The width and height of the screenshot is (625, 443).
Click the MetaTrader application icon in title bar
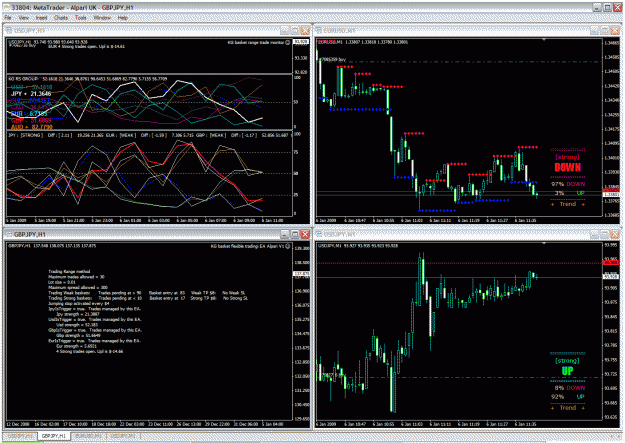[x=7, y=7]
